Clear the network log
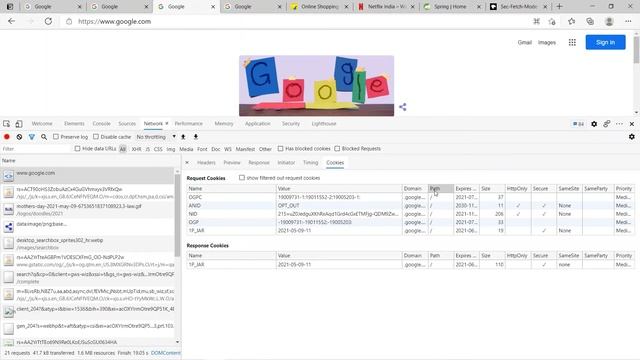Screen dimensions: 640x360 19,137
